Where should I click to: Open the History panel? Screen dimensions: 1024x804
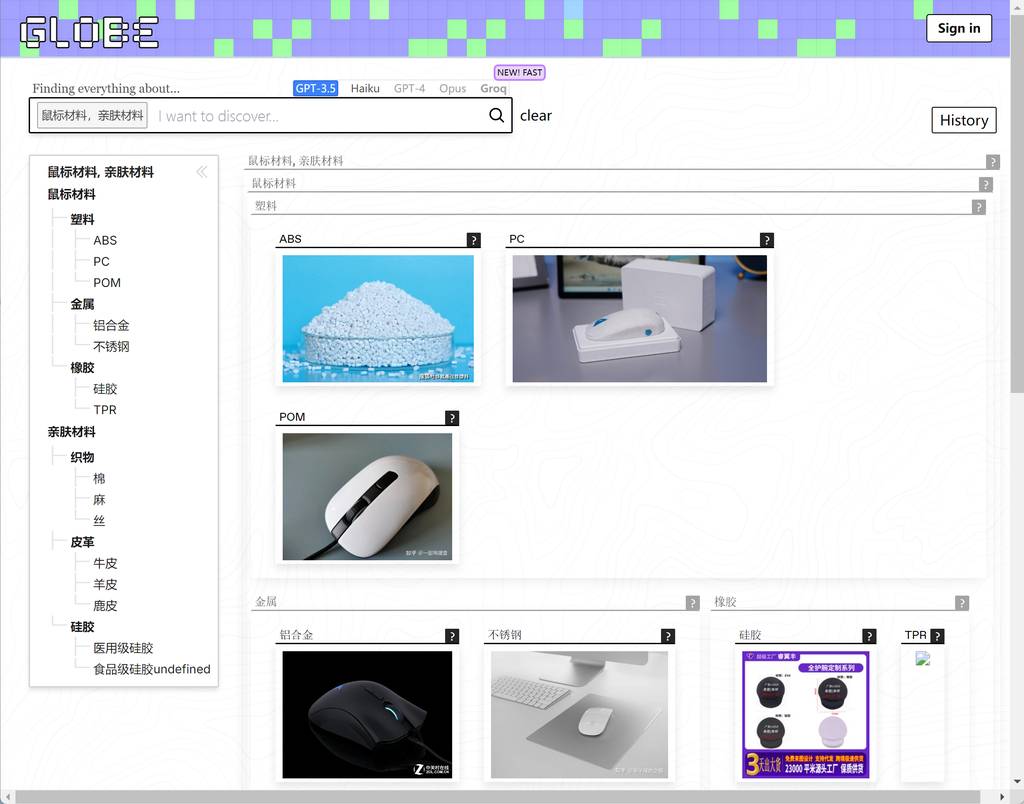963,120
